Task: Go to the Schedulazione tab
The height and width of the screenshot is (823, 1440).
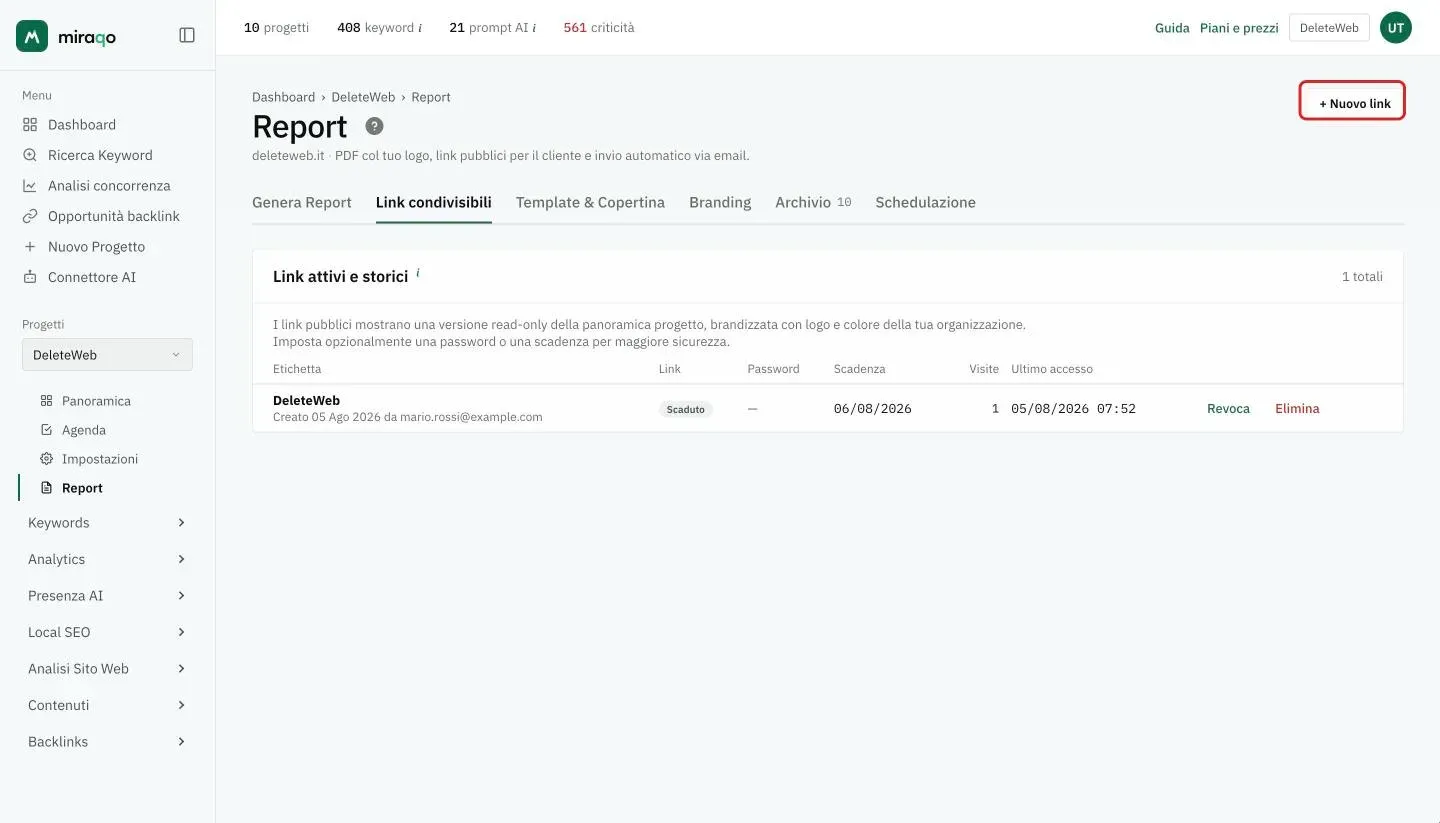Action: click(925, 202)
